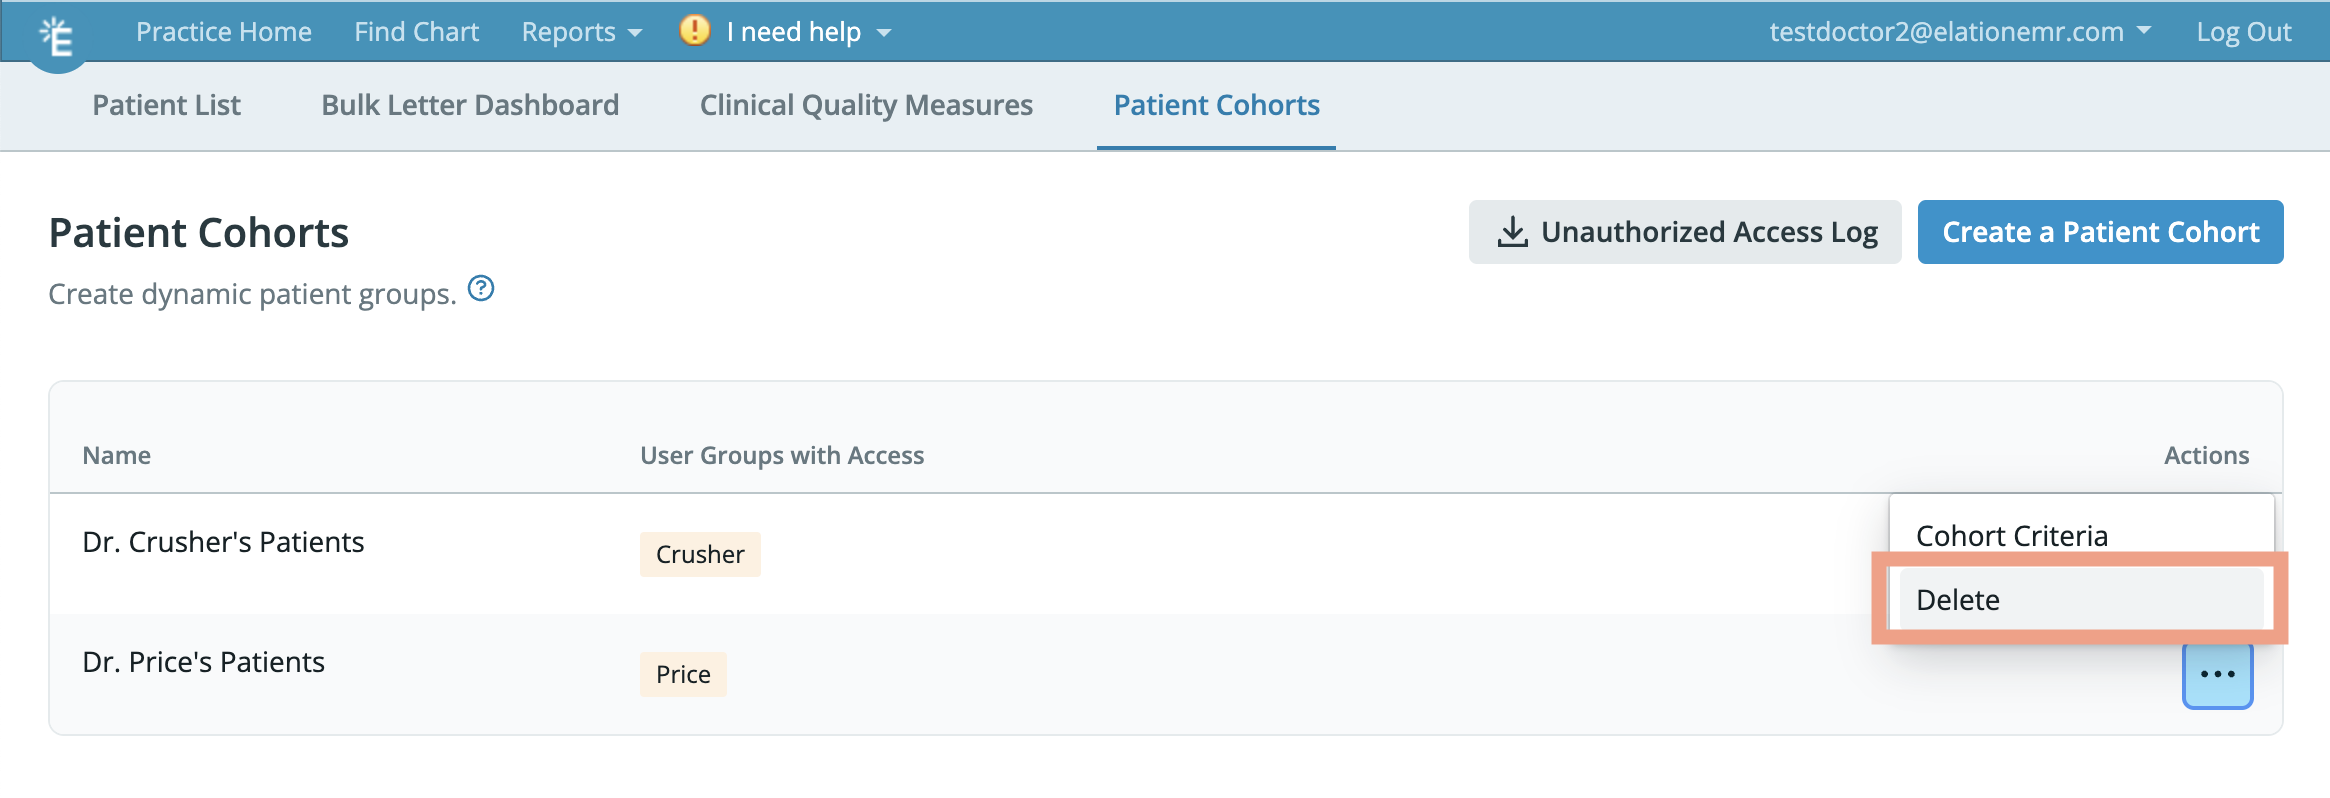The width and height of the screenshot is (2330, 798).
Task: Click the Elation logo icon
Action: click(x=57, y=37)
